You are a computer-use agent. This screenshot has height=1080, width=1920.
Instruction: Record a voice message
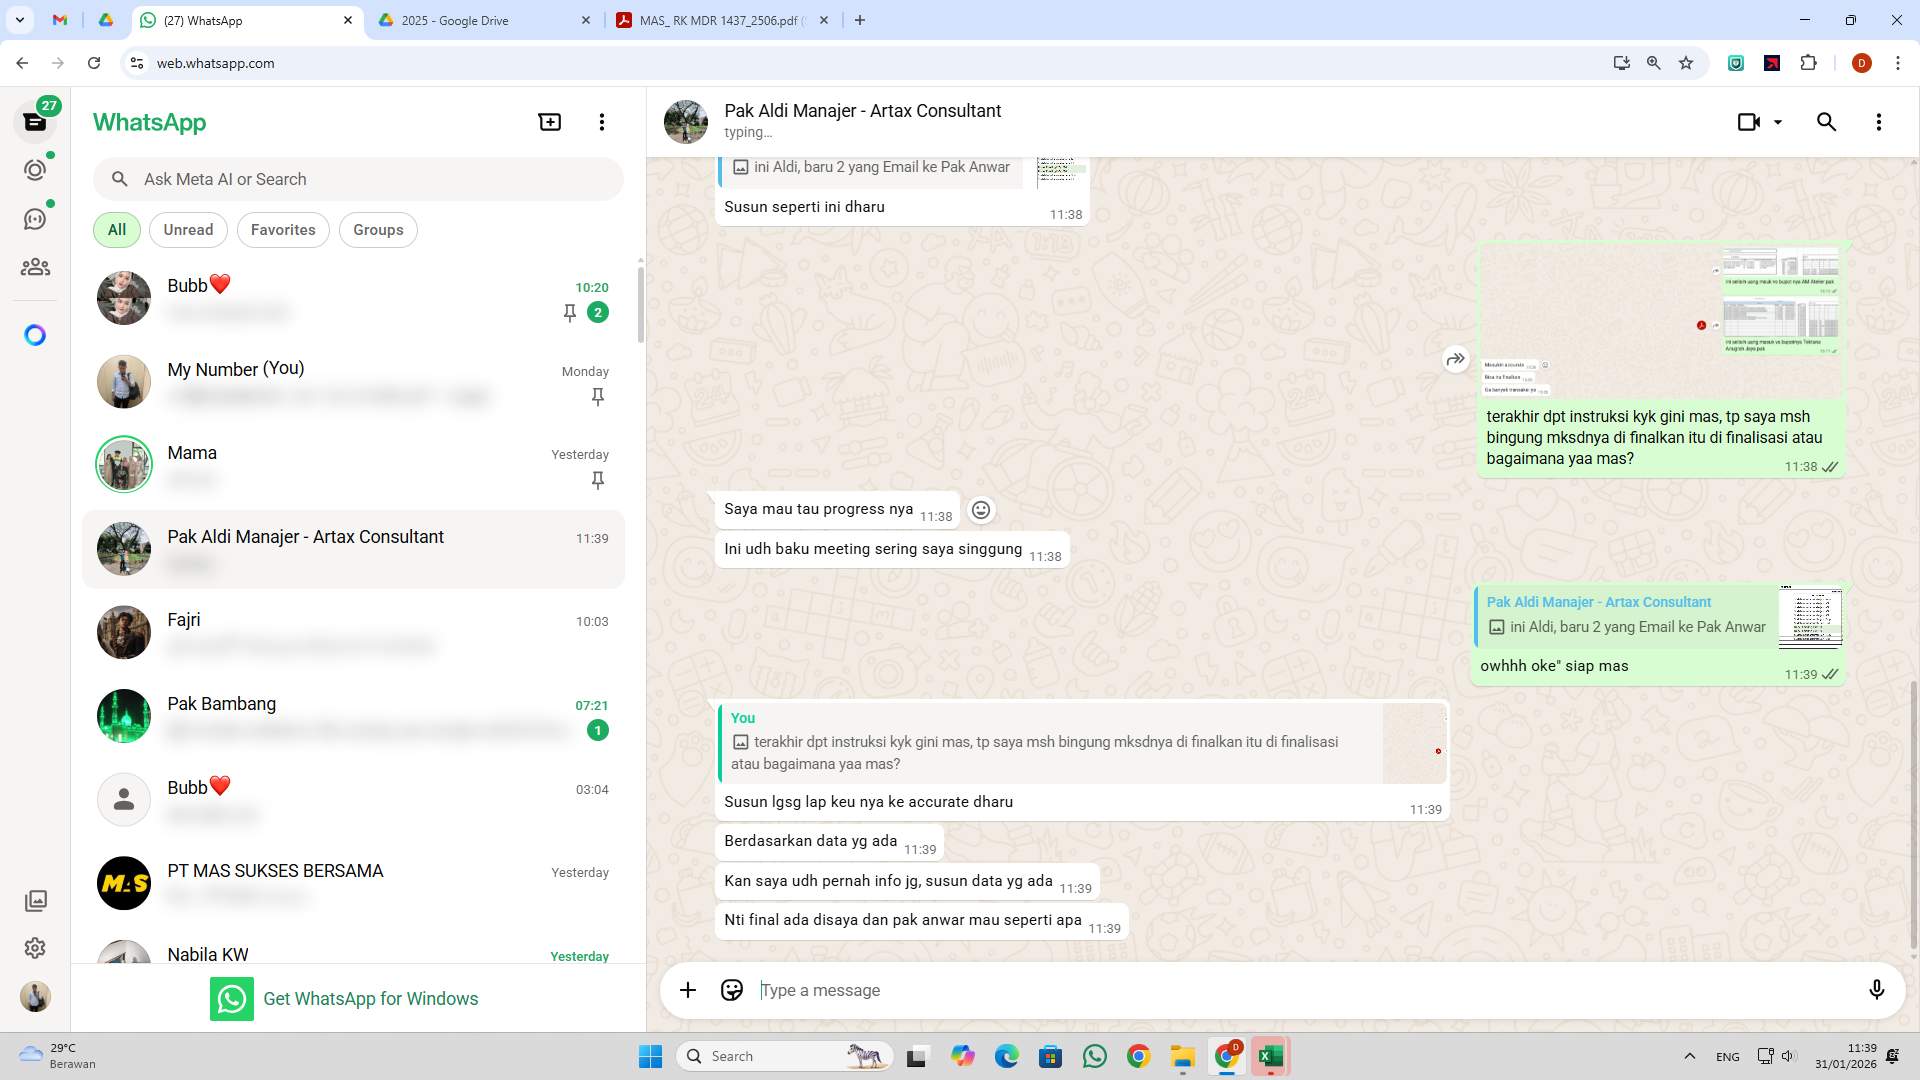click(x=1877, y=990)
